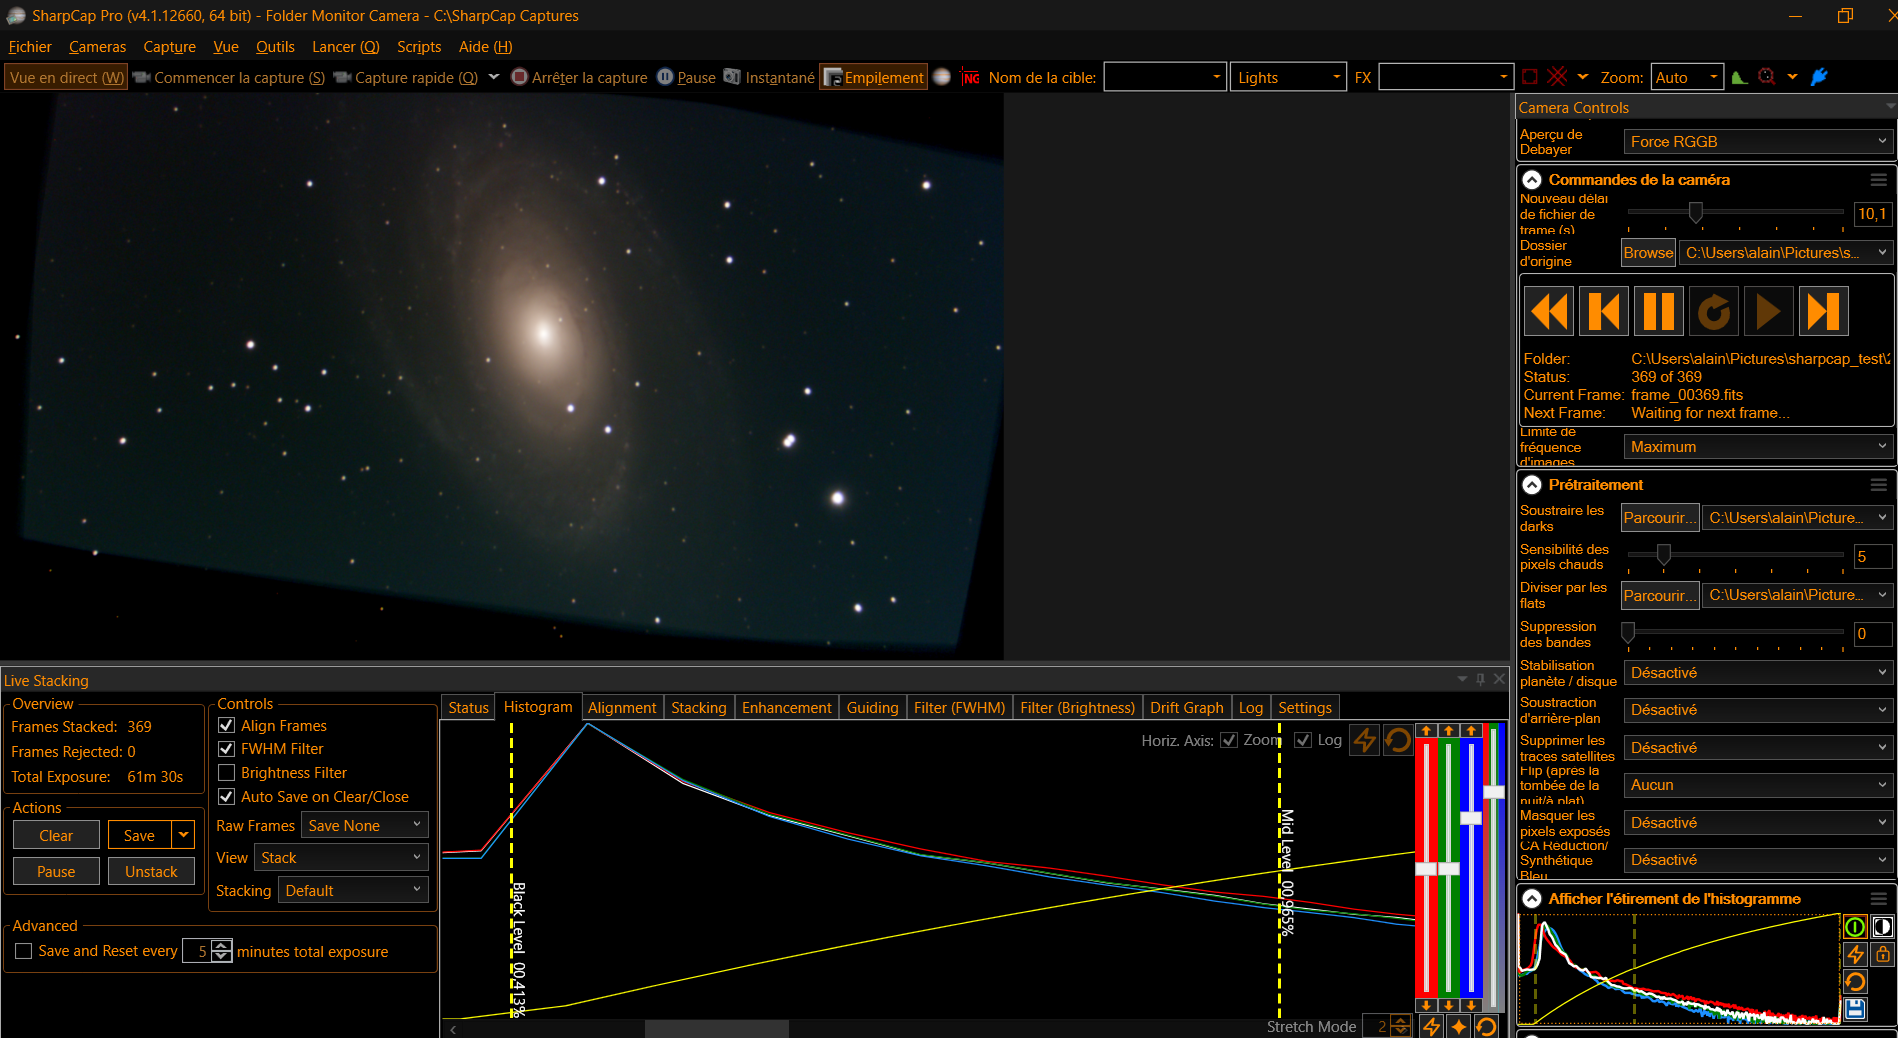Click the Clear stack button

pos(56,835)
